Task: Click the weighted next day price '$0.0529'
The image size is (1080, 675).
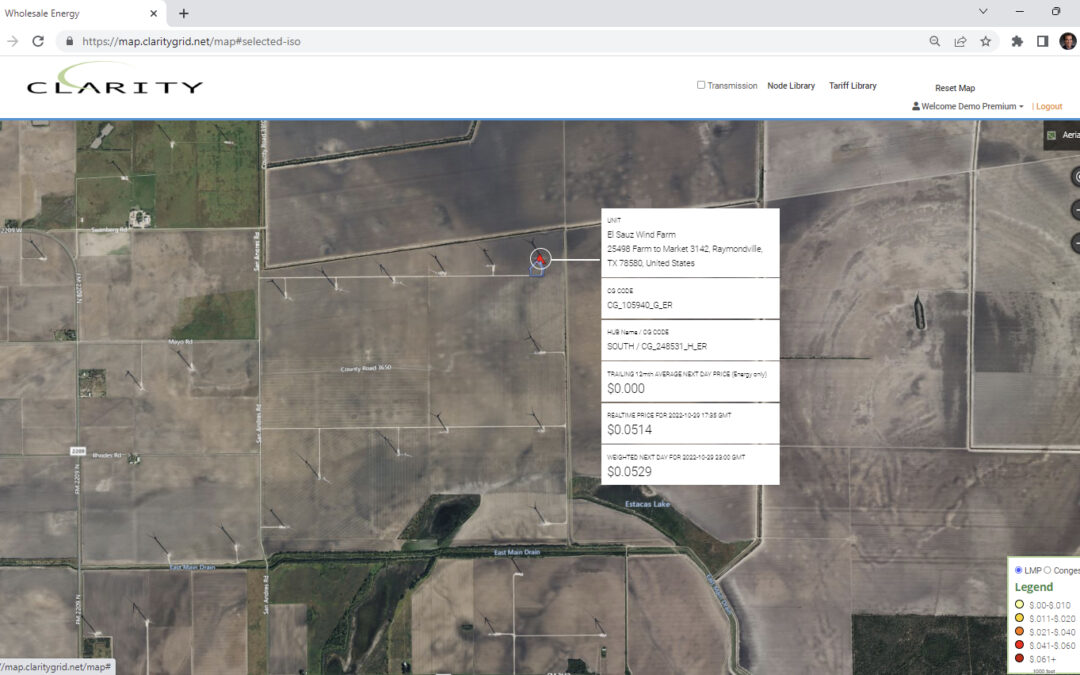Action: point(630,472)
